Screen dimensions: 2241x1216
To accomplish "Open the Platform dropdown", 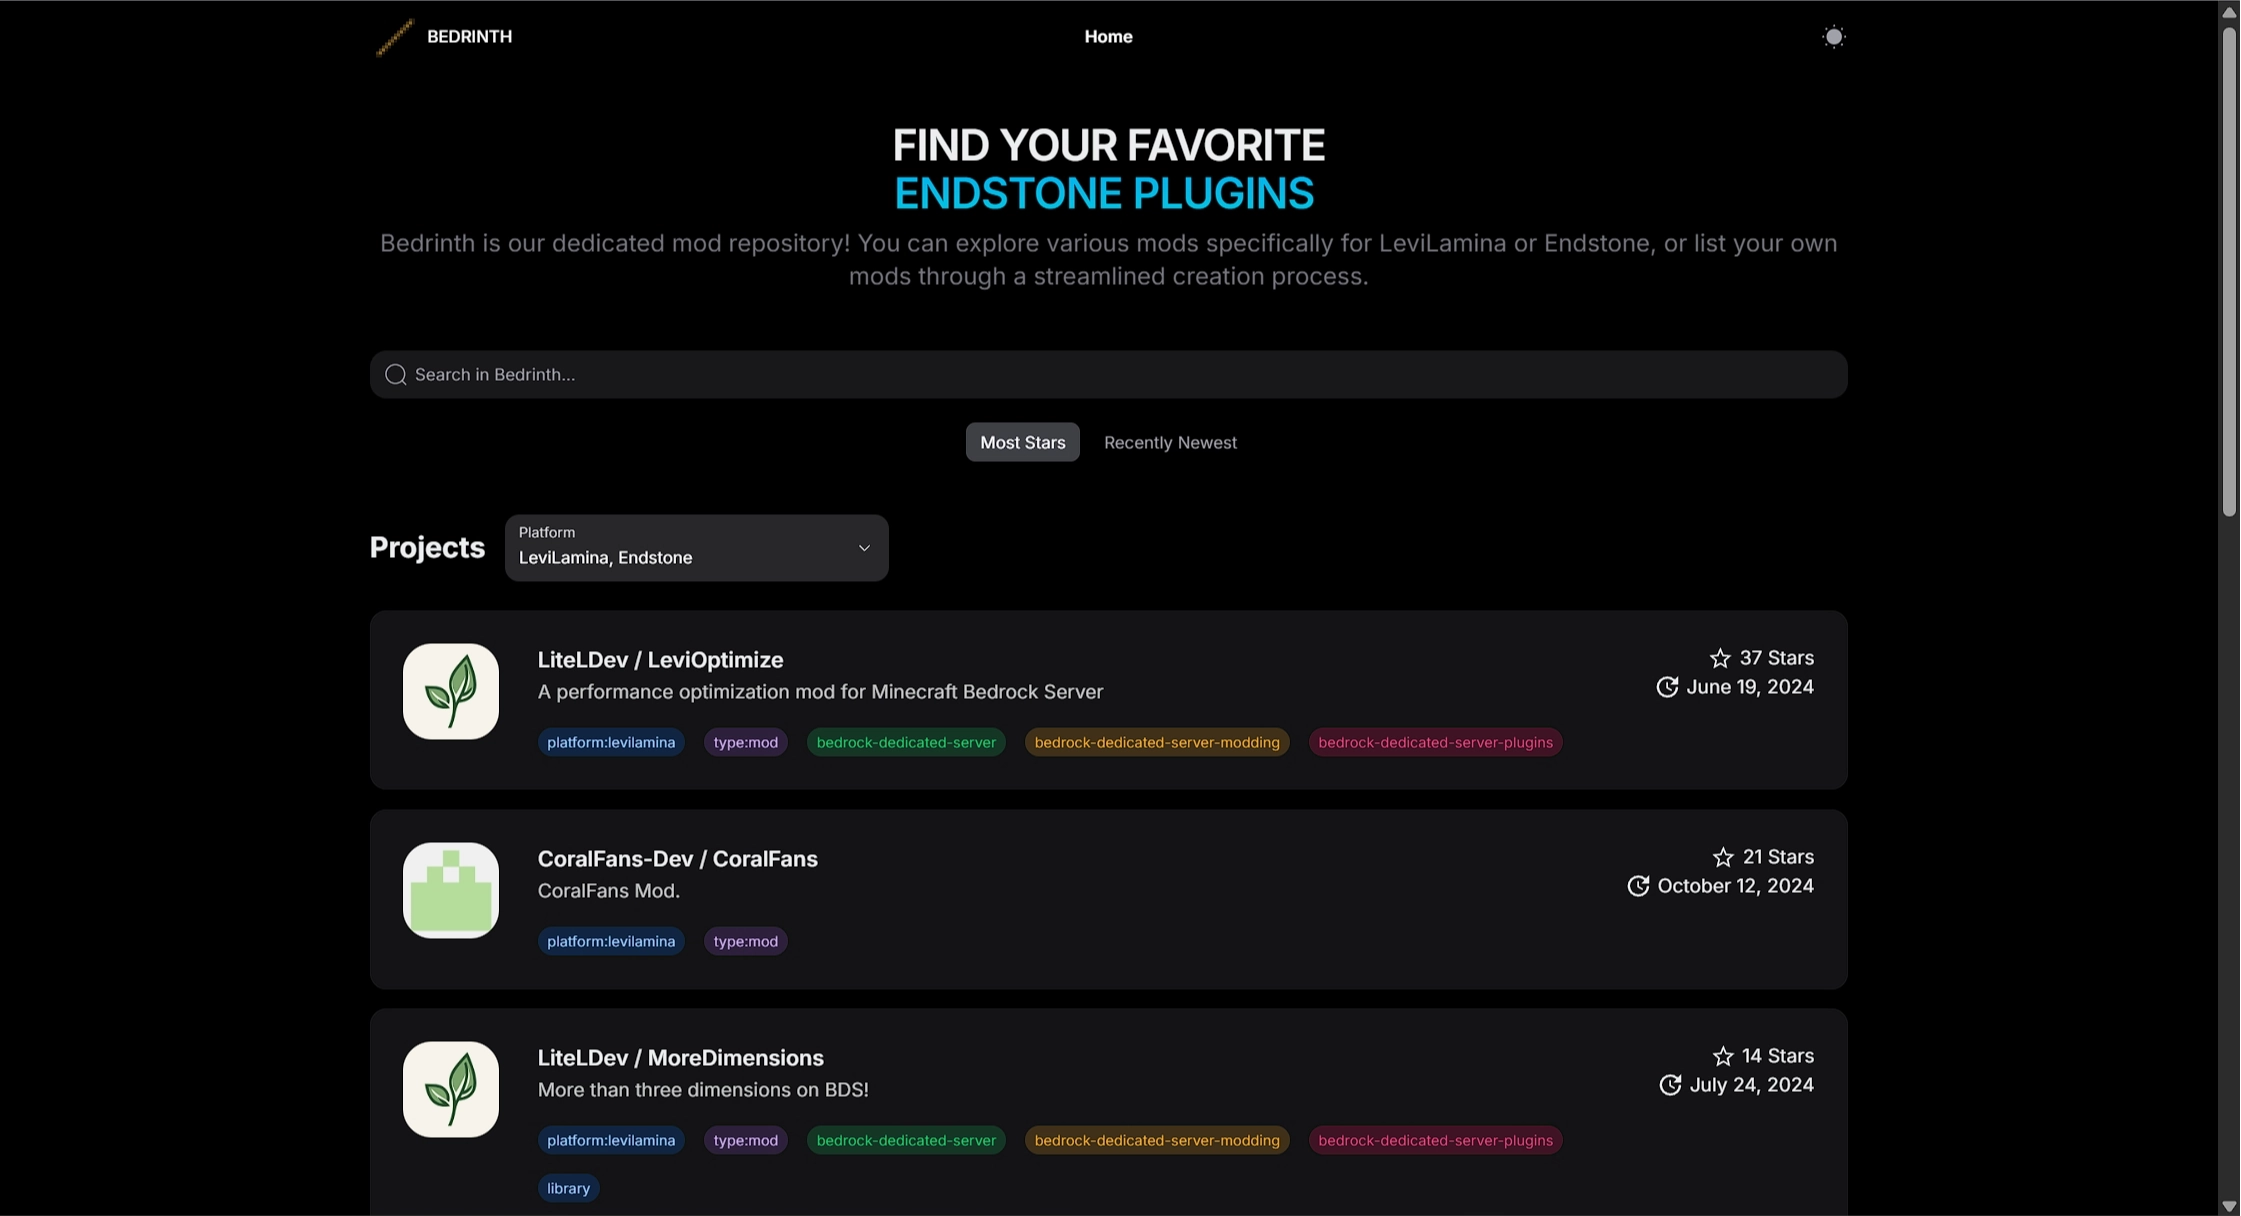I will tap(696, 548).
